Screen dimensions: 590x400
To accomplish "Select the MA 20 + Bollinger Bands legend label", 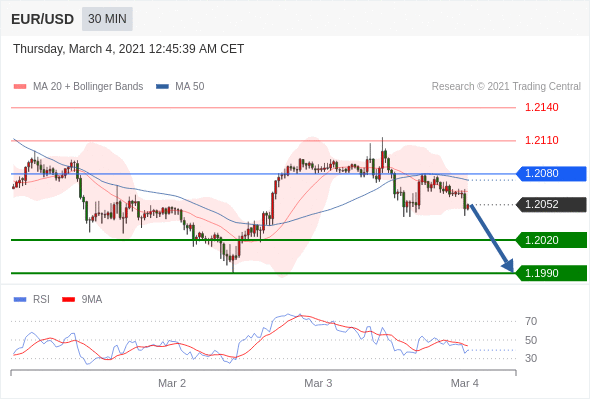I will (88, 87).
